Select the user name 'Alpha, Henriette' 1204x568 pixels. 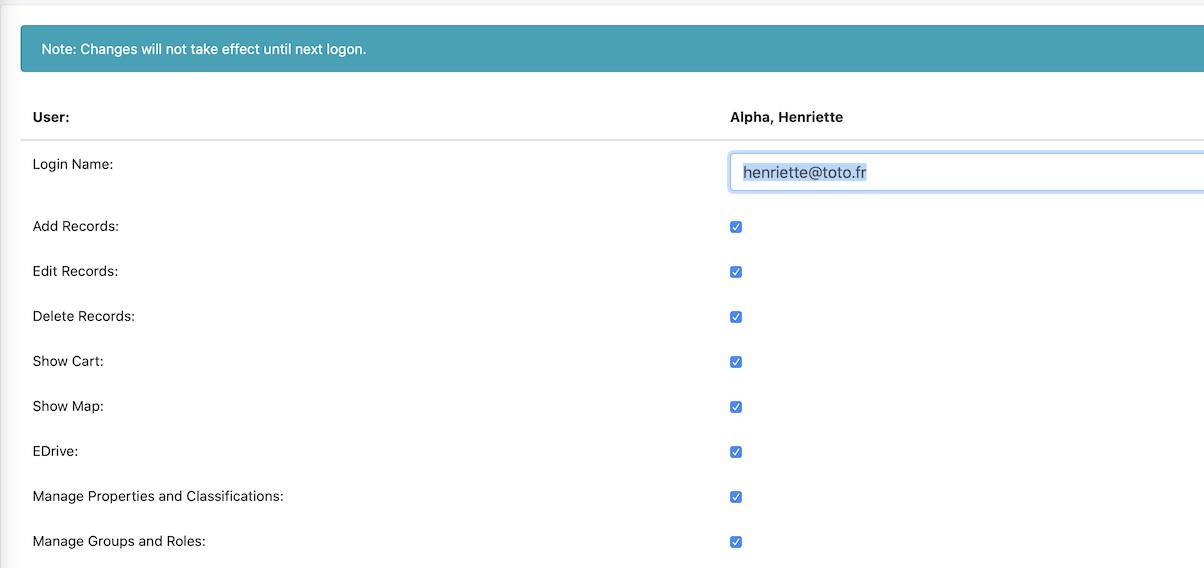[x=786, y=117]
